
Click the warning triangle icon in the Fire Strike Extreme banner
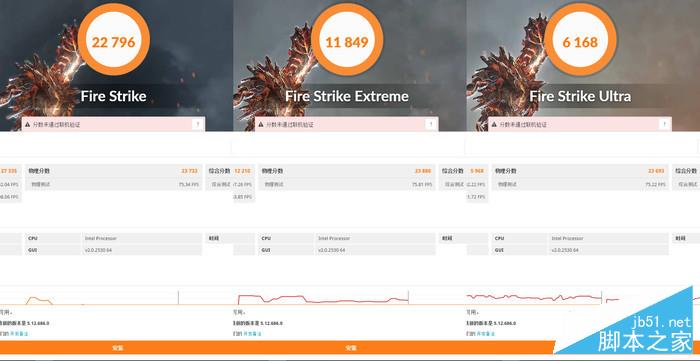[x=261, y=125]
